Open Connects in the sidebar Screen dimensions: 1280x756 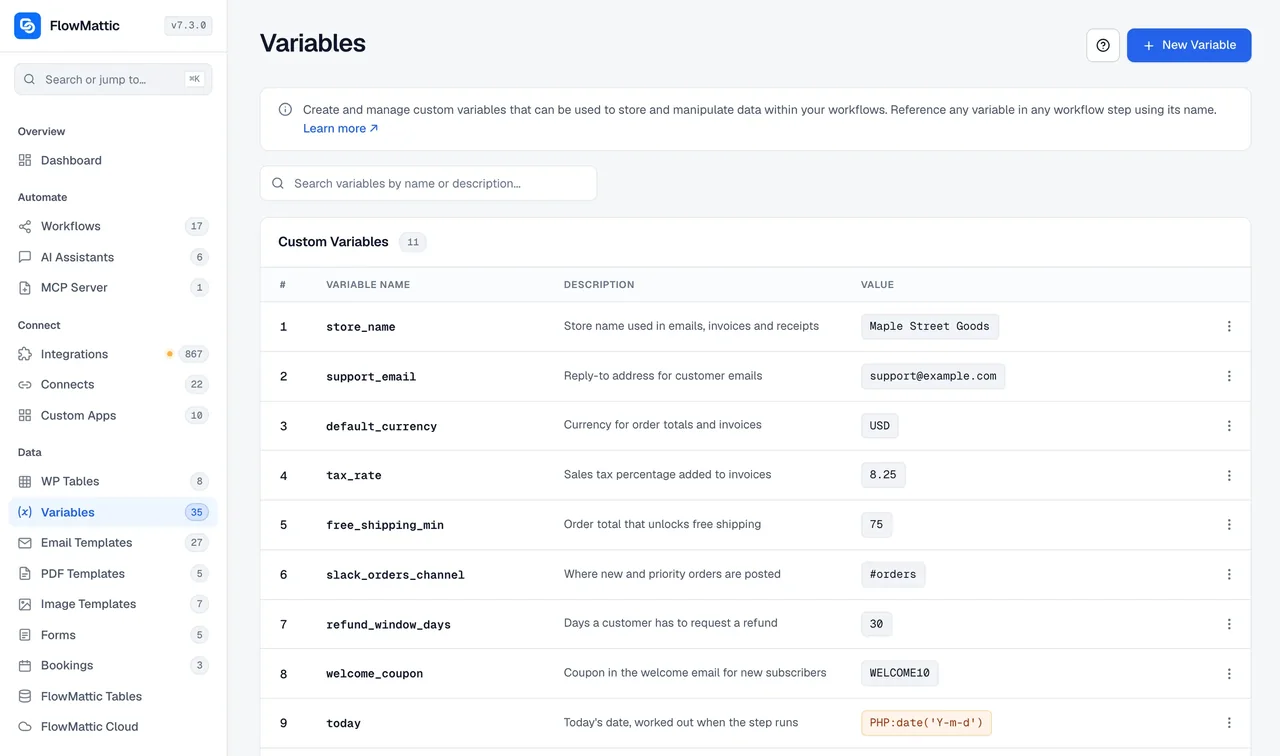click(113, 385)
